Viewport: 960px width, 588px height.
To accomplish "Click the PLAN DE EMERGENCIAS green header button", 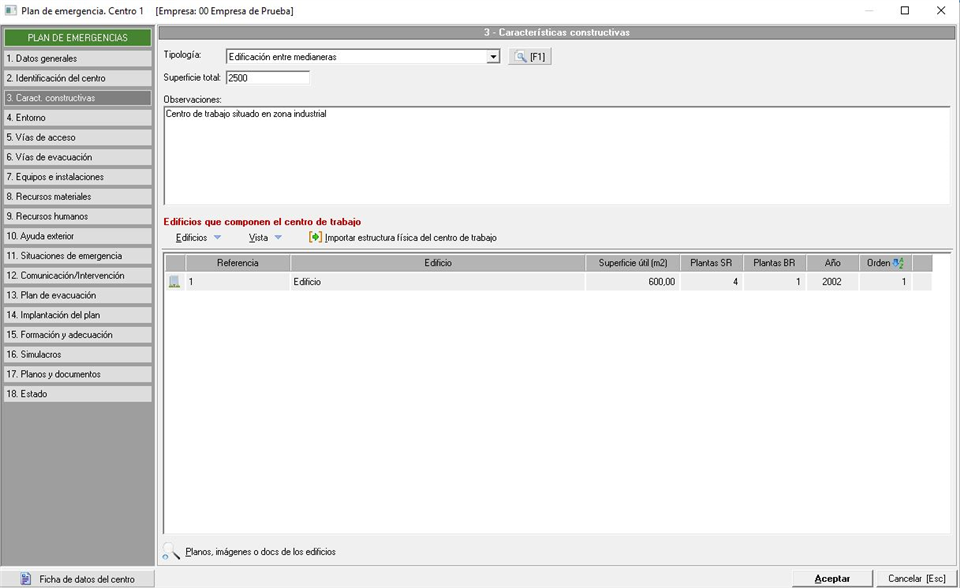I will point(78,38).
